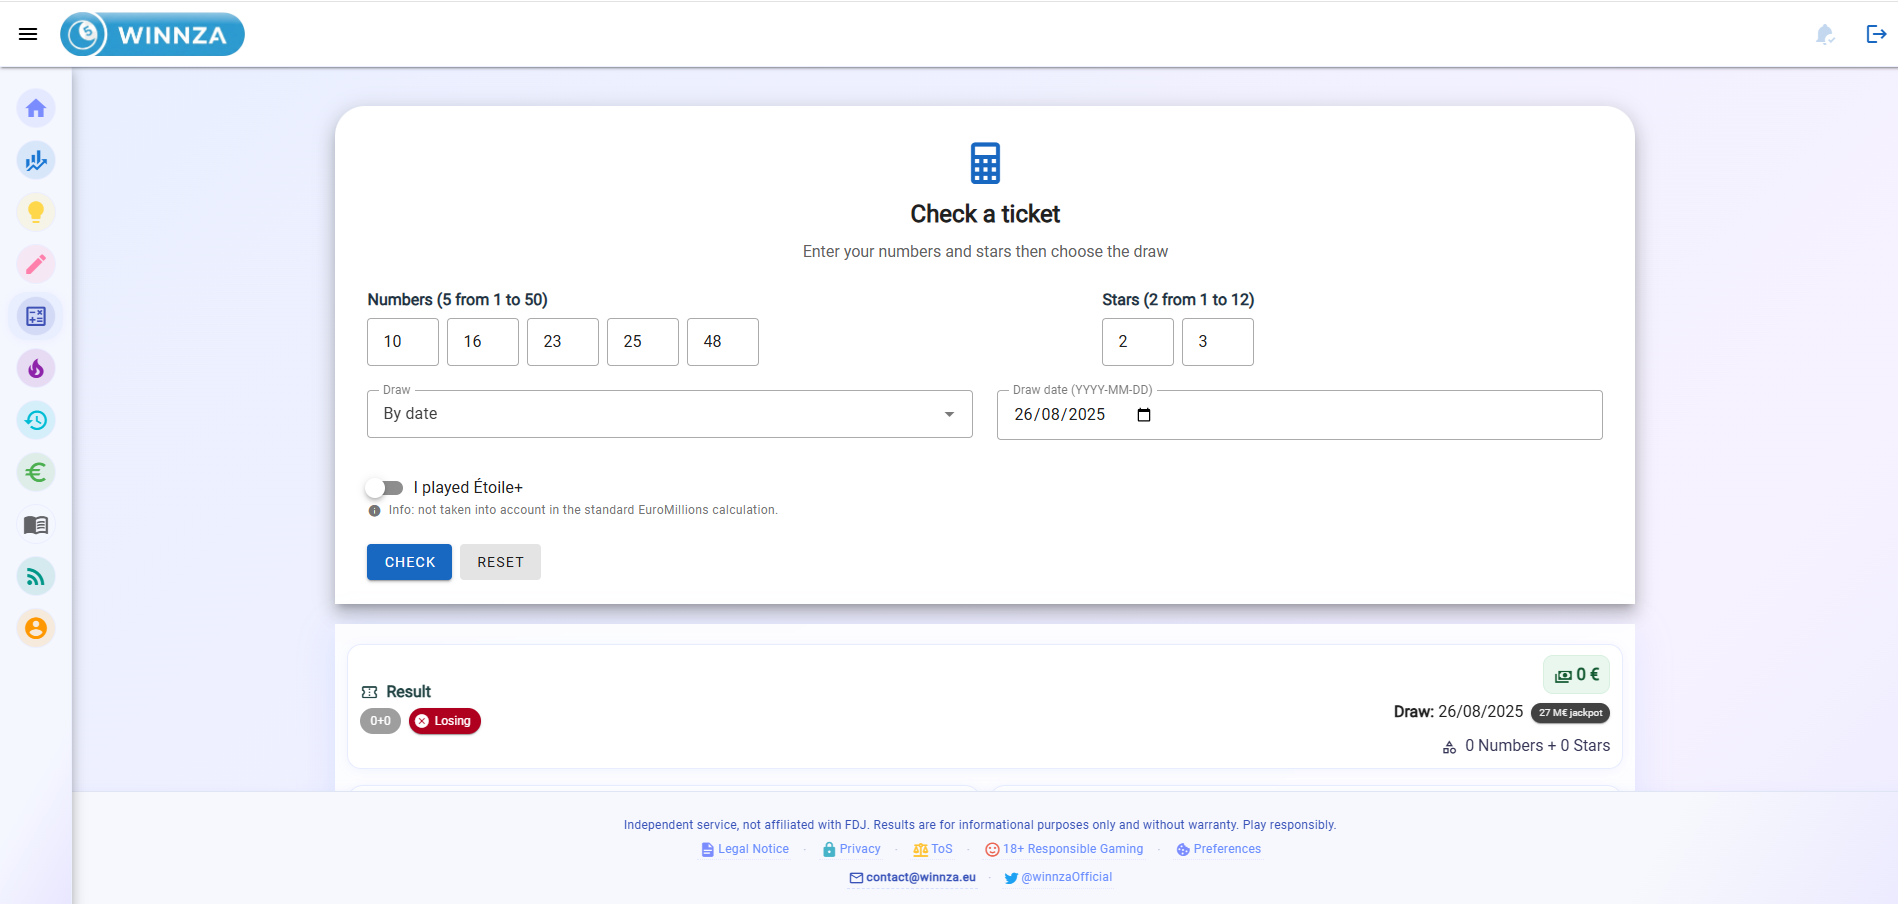Screen dimensions: 1898x904
Task: Open the Preferences link
Action: (1219, 849)
